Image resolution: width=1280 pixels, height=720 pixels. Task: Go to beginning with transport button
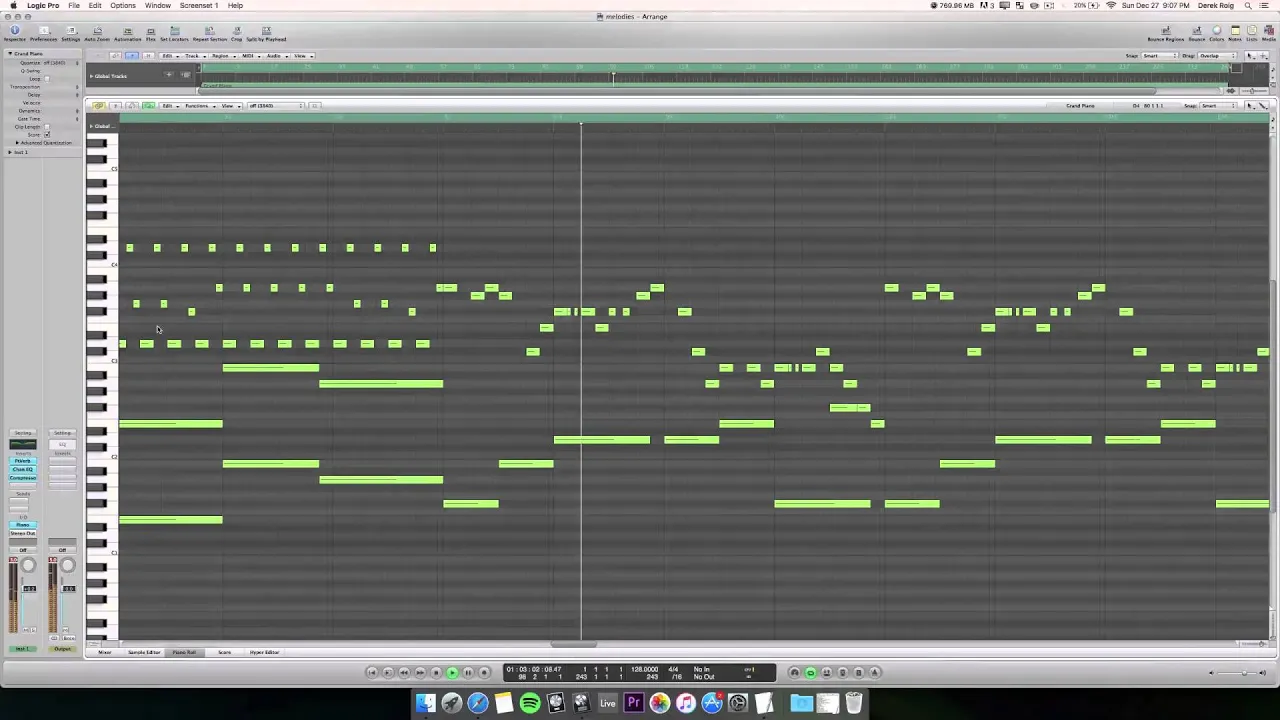pos(372,673)
